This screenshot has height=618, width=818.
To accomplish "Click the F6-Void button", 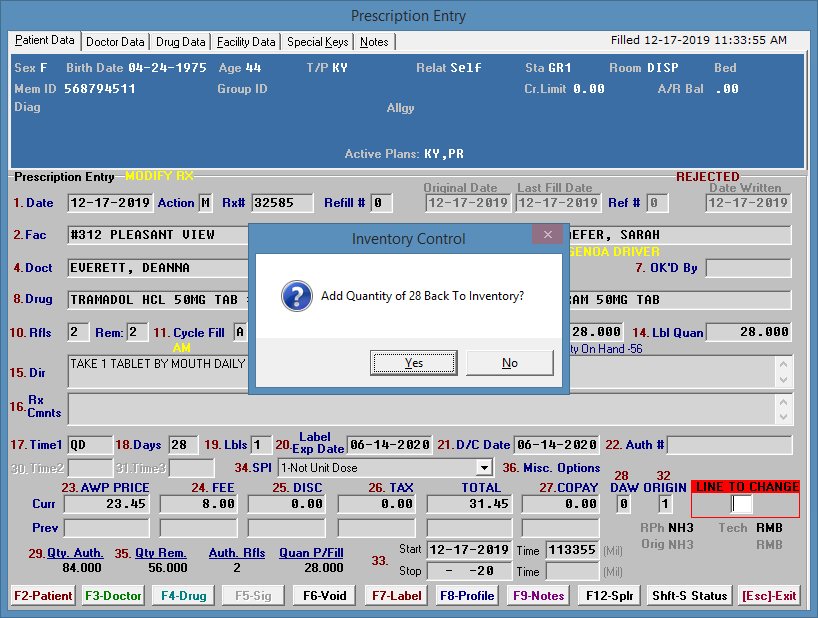I will click(325, 595).
